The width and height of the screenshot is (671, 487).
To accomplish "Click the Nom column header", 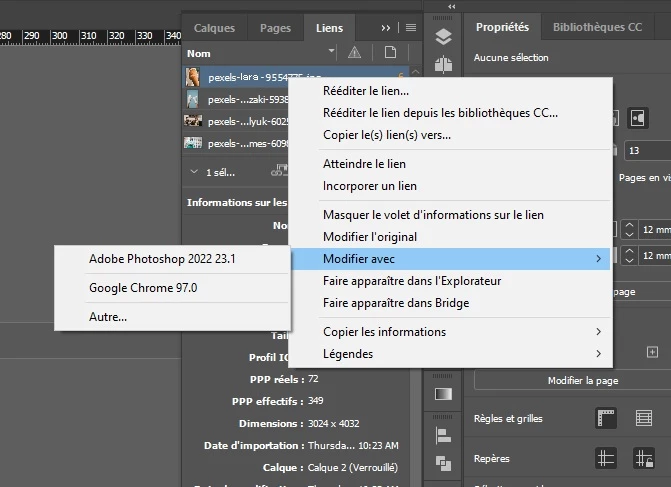I will click(198, 53).
